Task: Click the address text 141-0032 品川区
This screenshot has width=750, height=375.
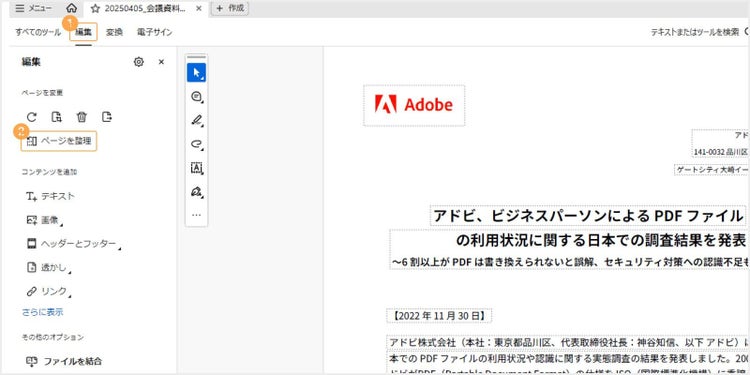Action: point(721,152)
